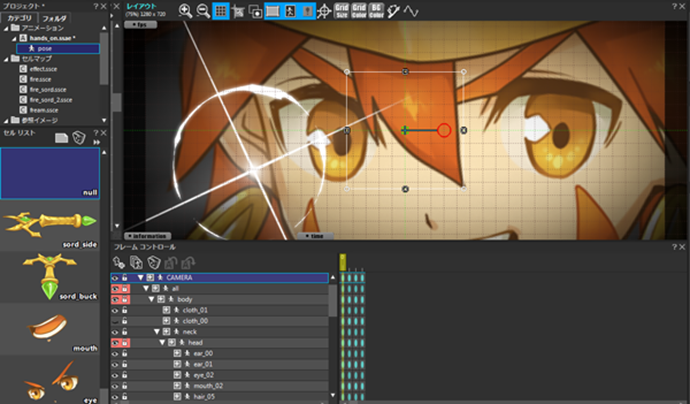This screenshot has height=404, width=690.
Task: Click the parts list scrollbar down arrow
Action: click(x=333, y=396)
